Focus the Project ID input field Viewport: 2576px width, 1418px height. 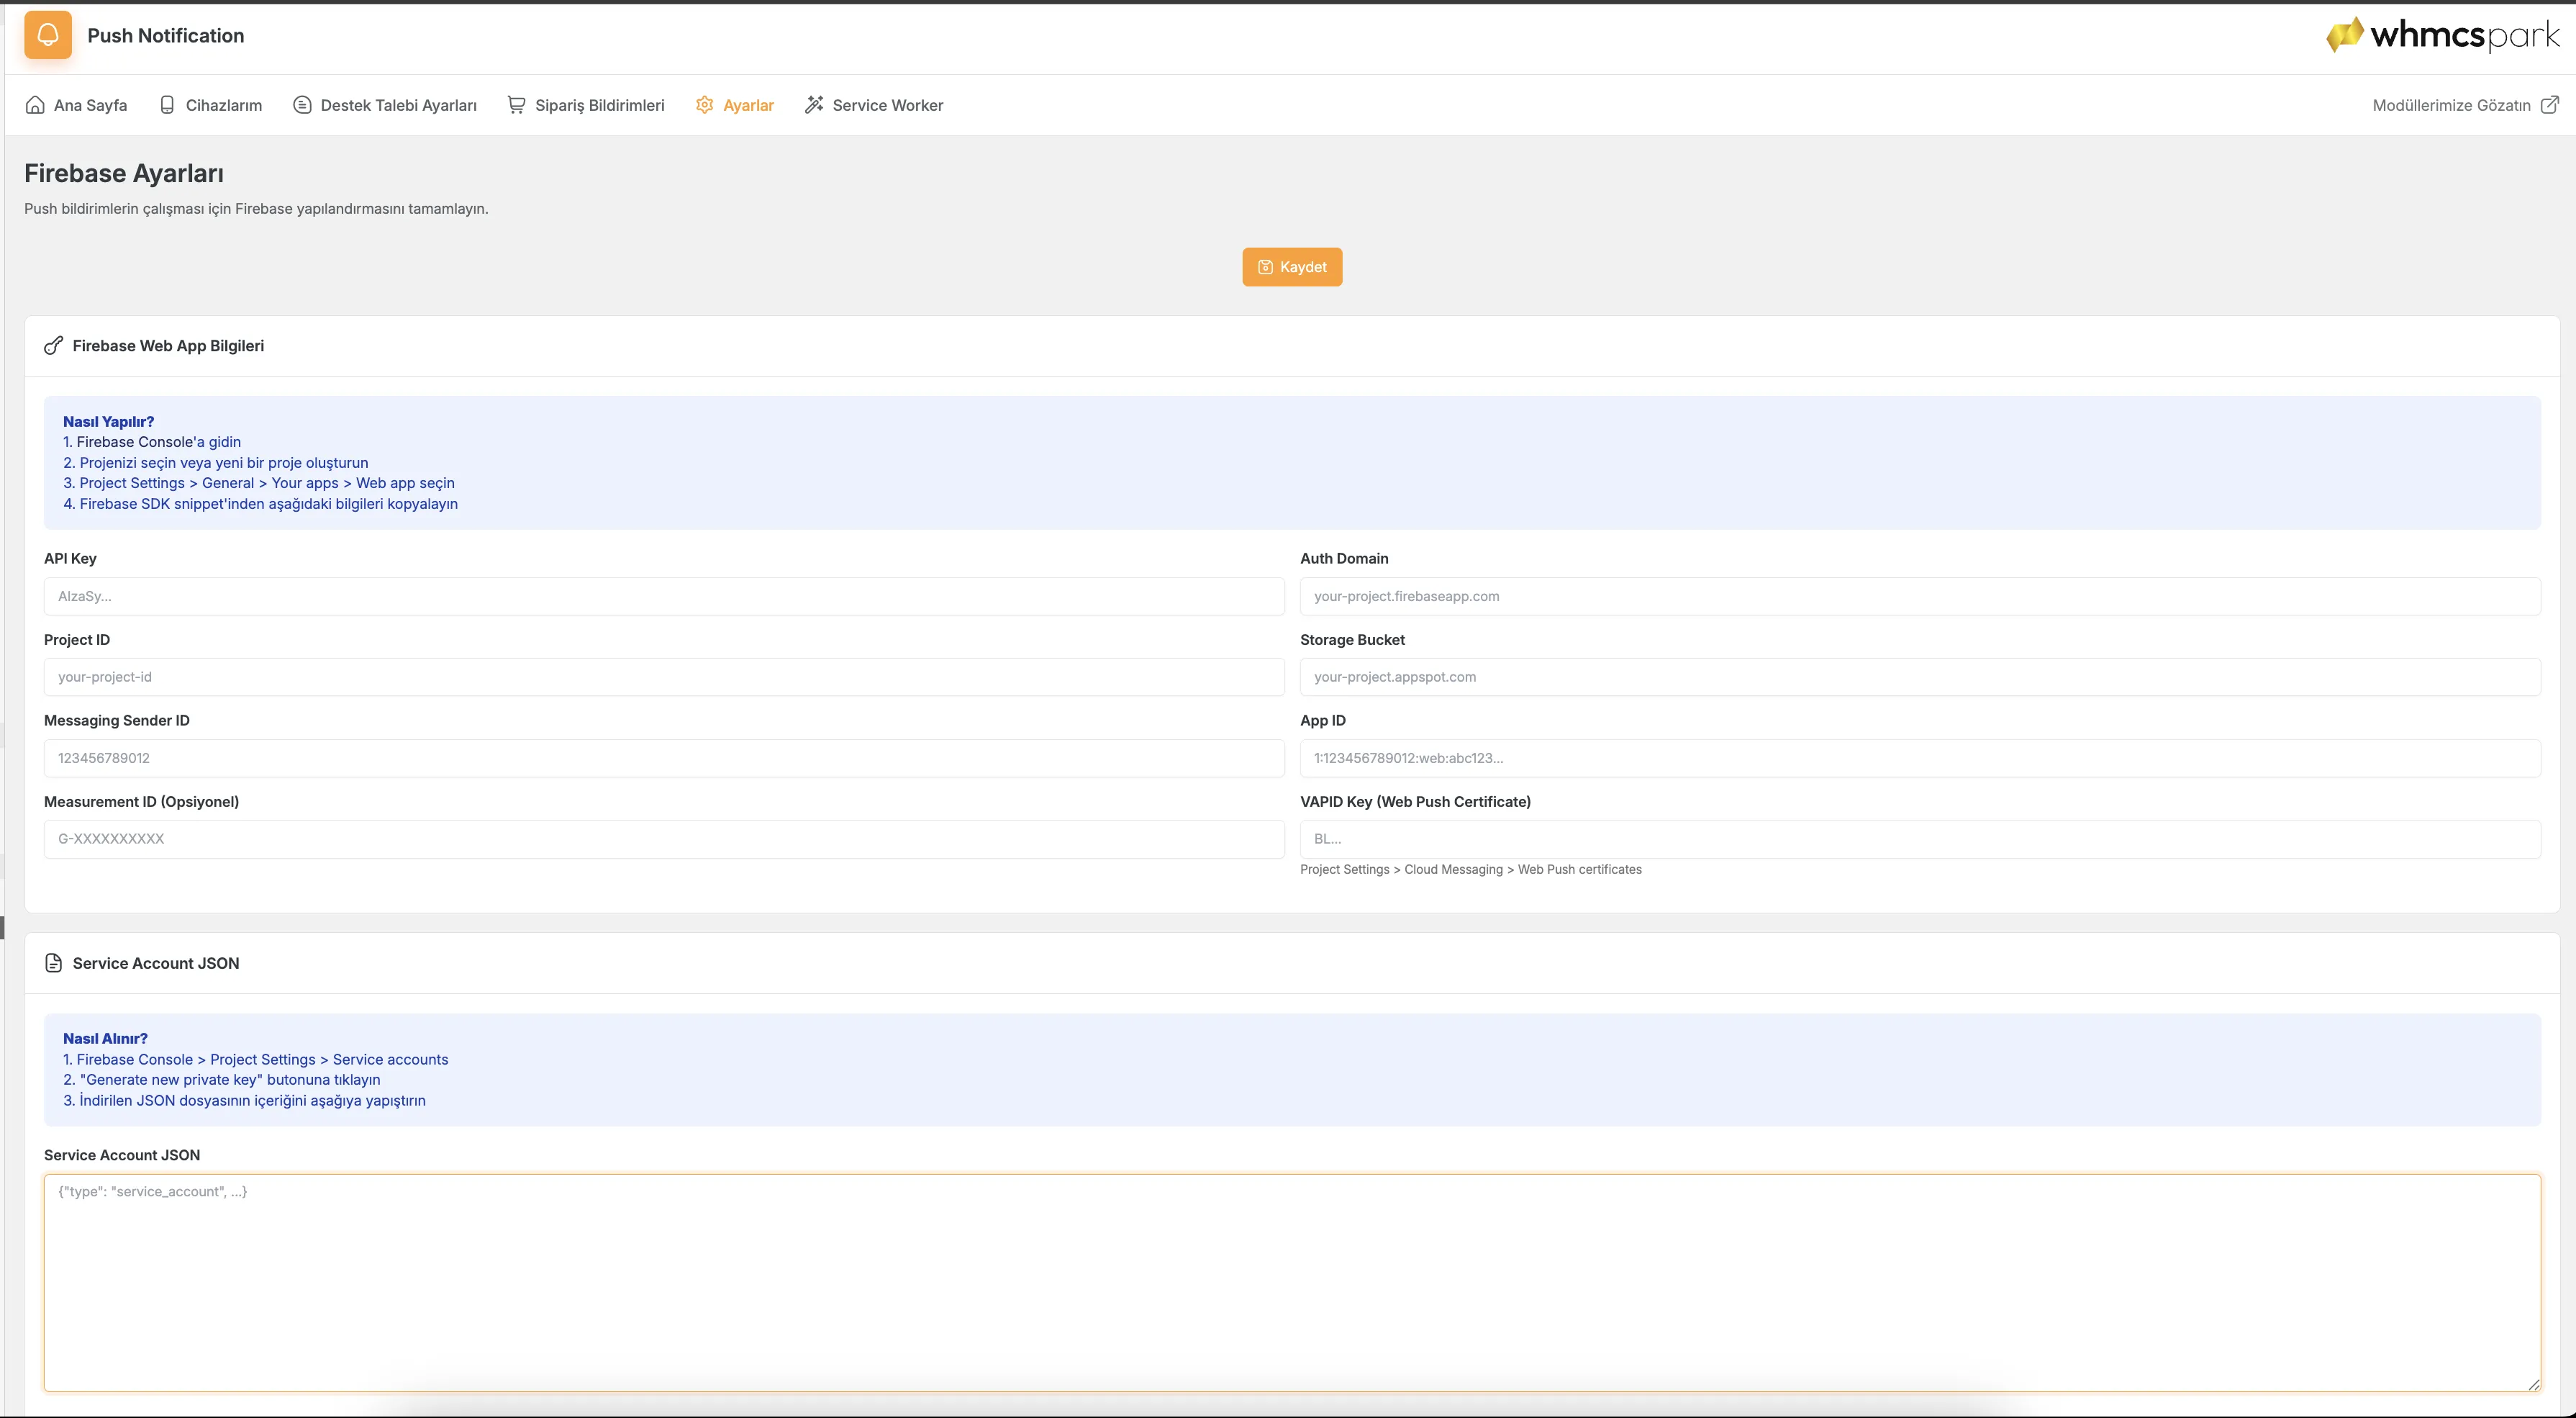[x=664, y=677]
